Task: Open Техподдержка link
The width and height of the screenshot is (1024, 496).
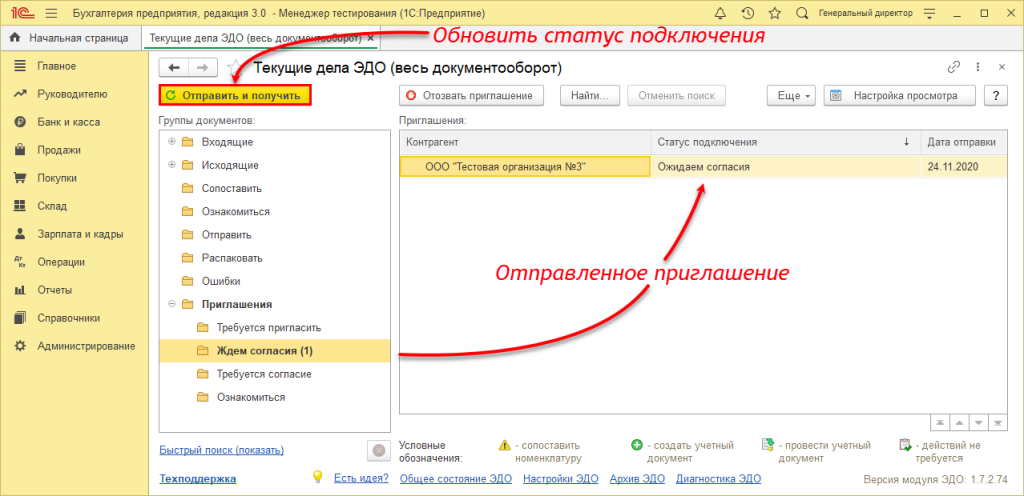Action: click(198, 479)
